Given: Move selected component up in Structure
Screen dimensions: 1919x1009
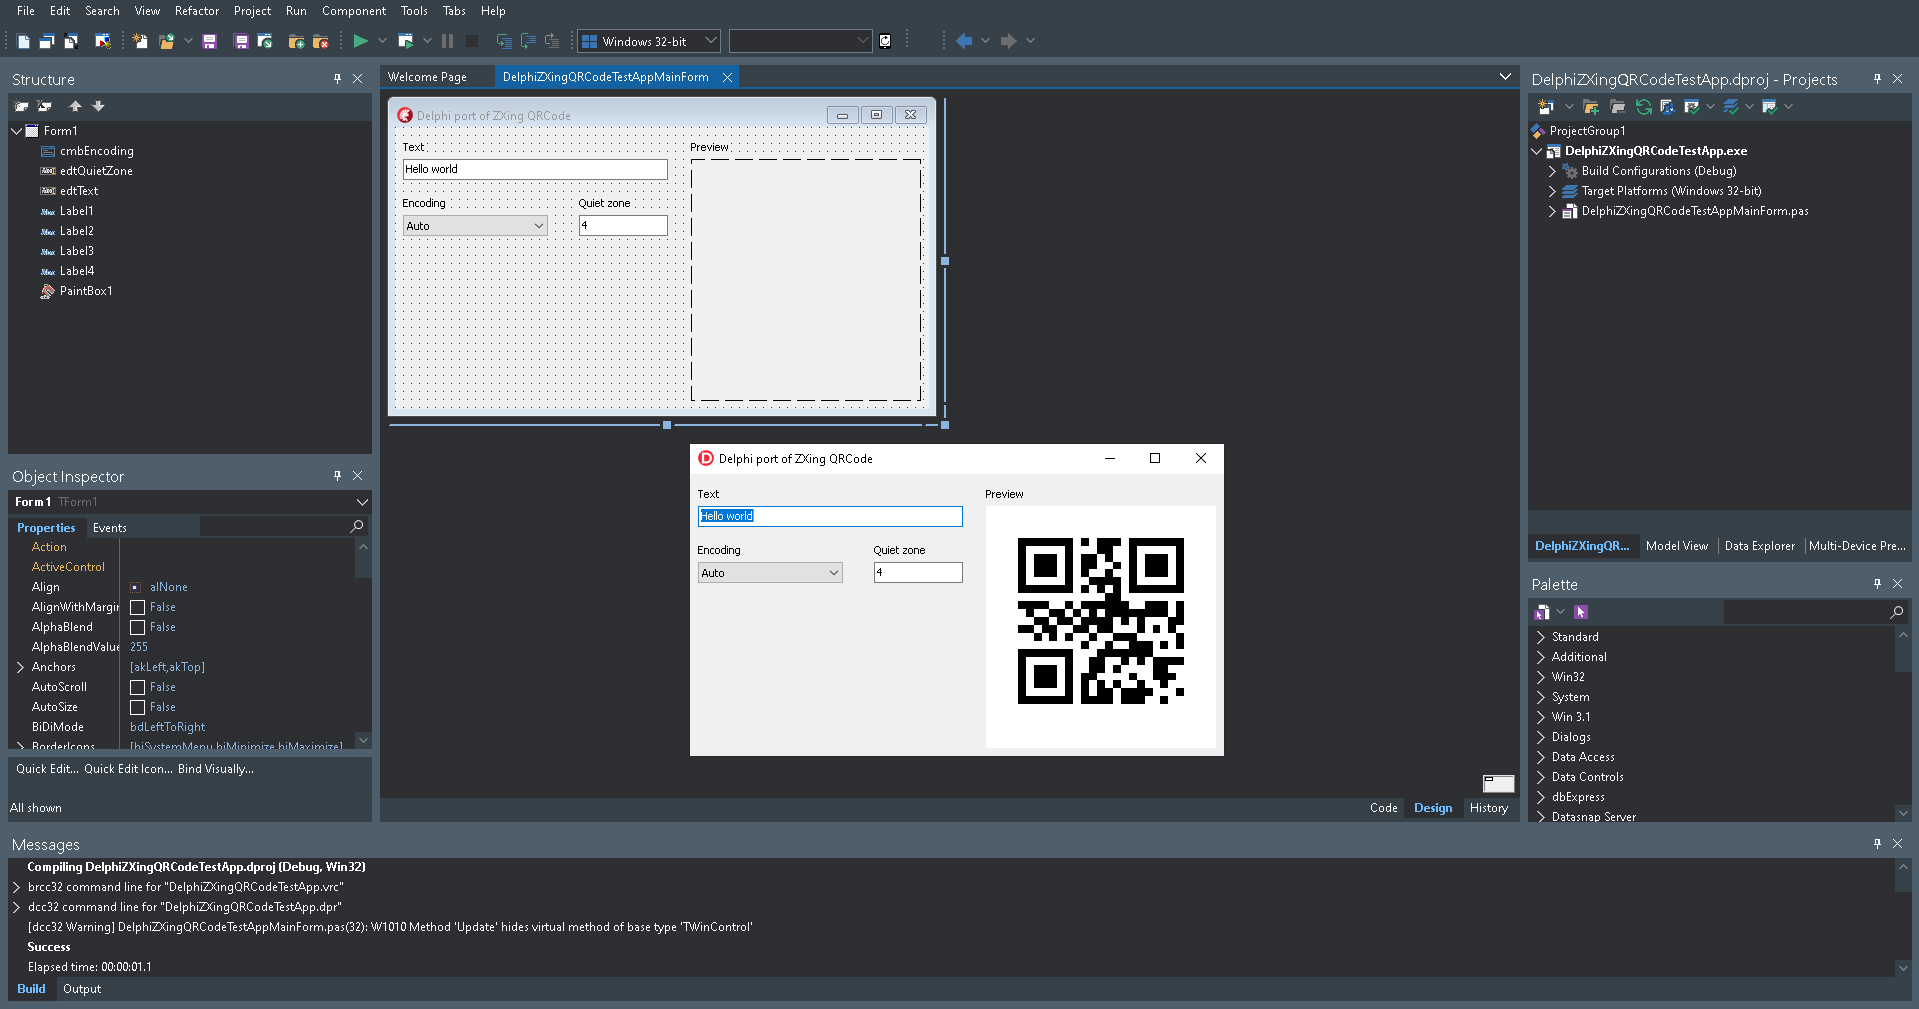Looking at the screenshot, I should [x=75, y=106].
